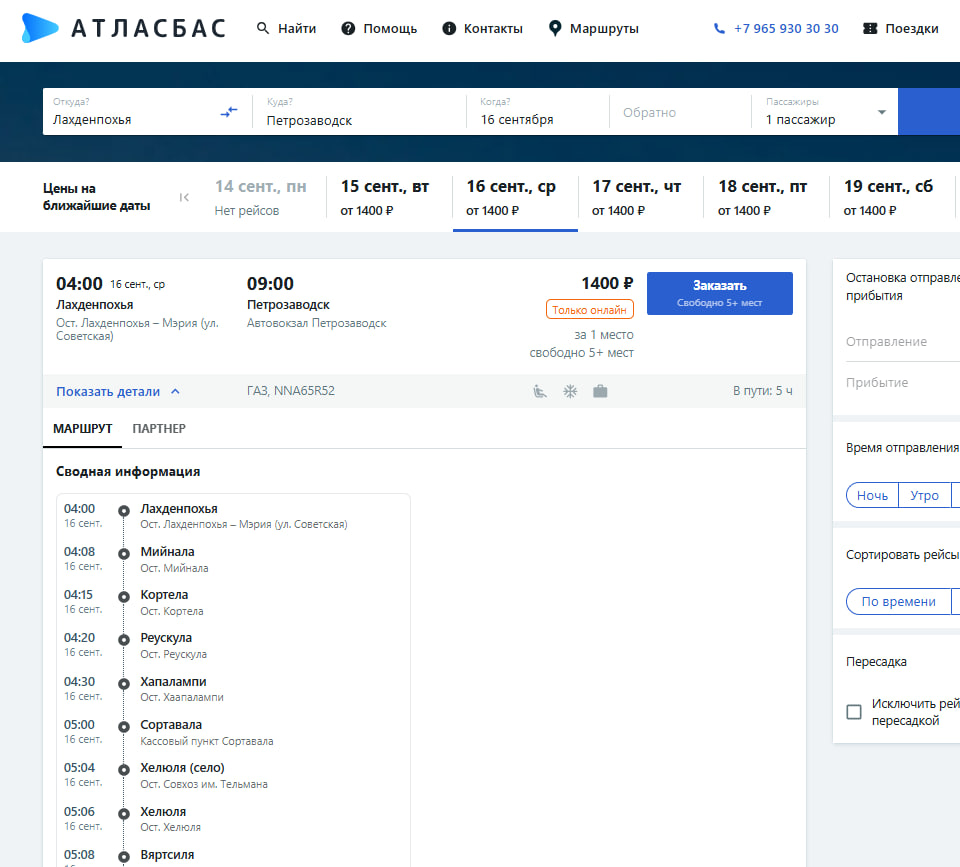The height and width of the screenshot is (867, 960).
Task: Swap departure and destination cities
Action: coord(229,111)
